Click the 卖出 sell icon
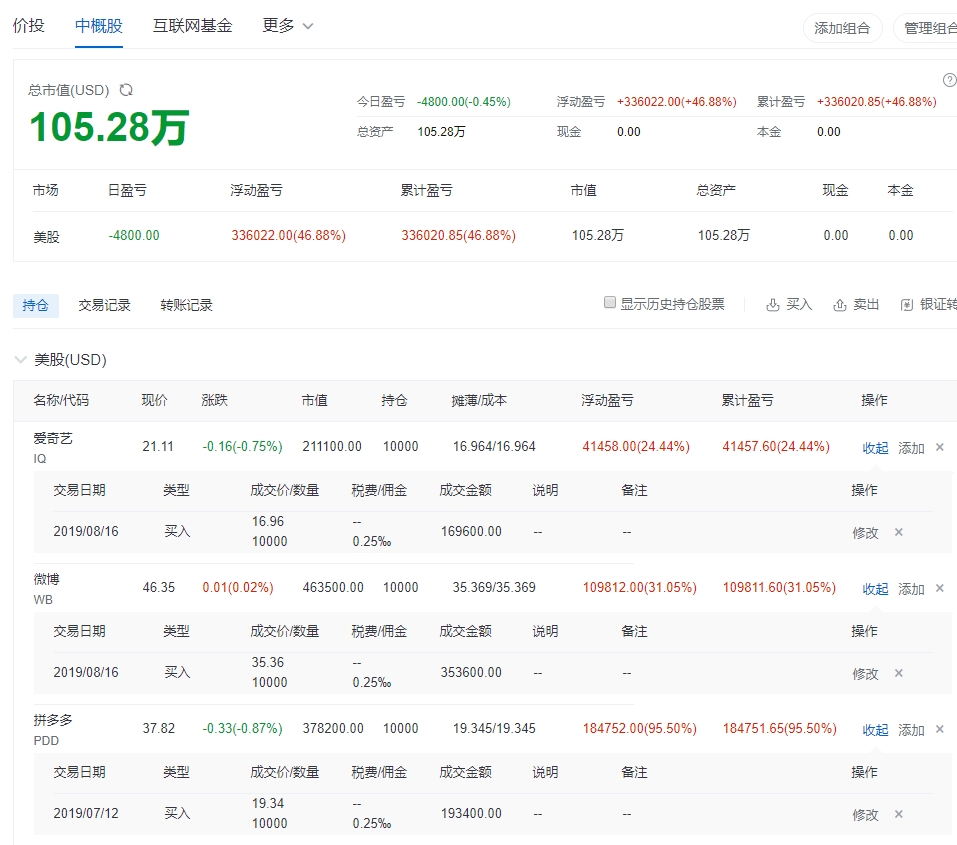 (840, 305)
